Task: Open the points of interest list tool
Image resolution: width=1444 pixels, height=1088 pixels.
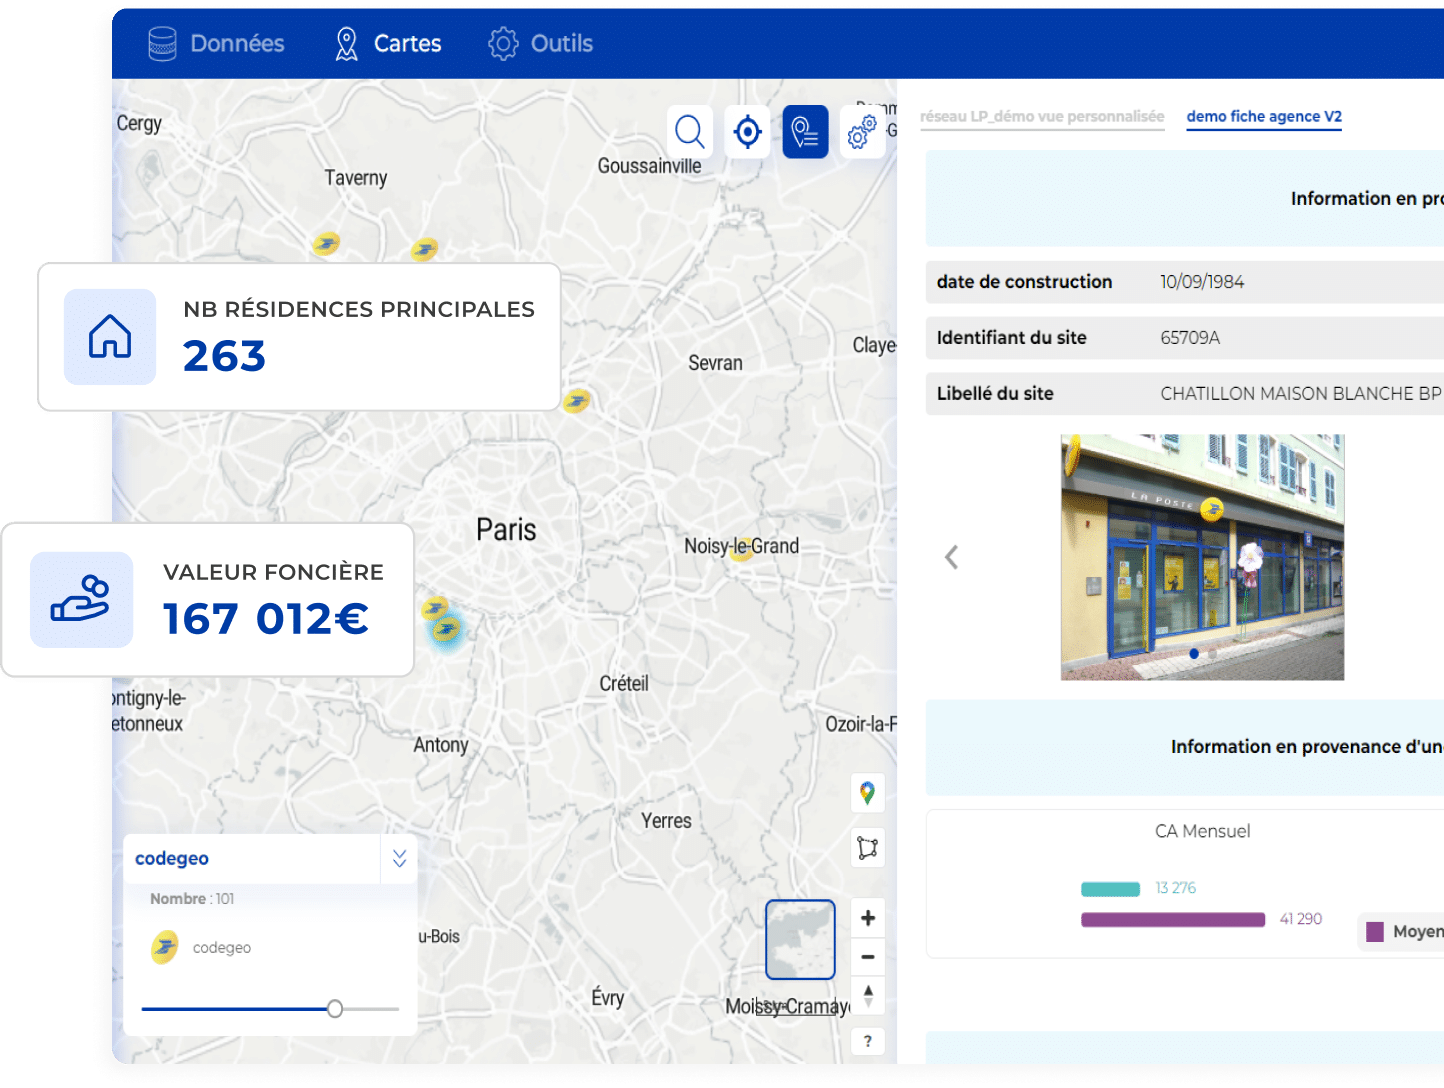Action: tap(805, 131)
